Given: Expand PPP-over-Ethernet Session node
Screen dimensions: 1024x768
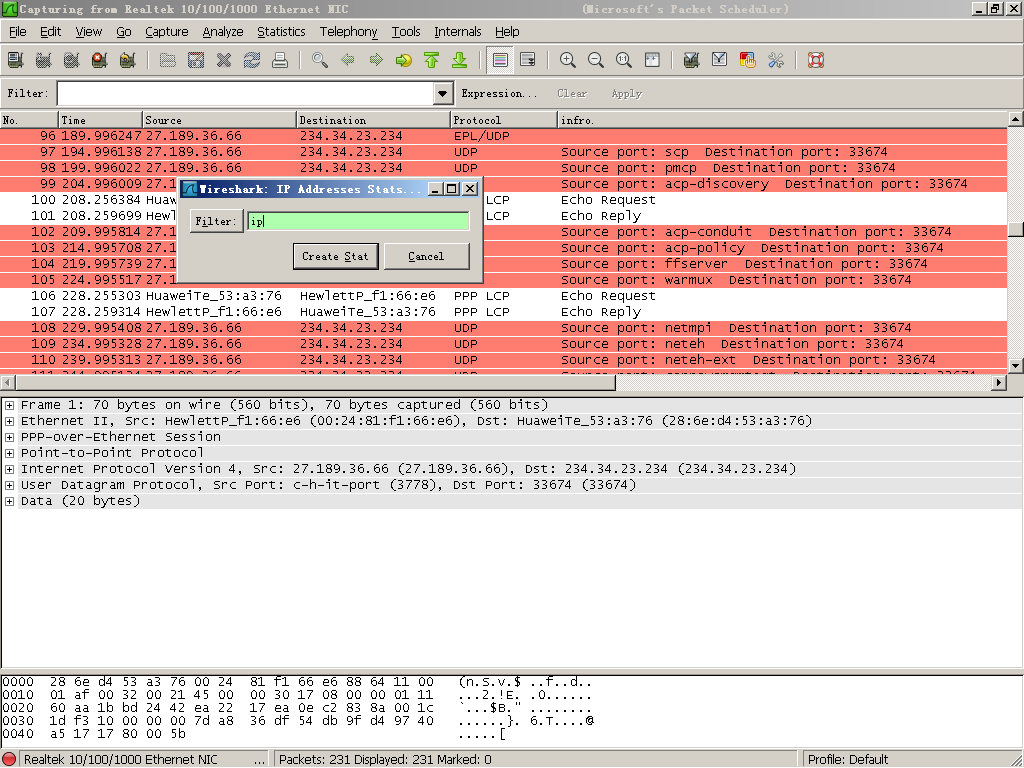Looking at the screenshot, I should pyautogui.click(x=9, y=437).
